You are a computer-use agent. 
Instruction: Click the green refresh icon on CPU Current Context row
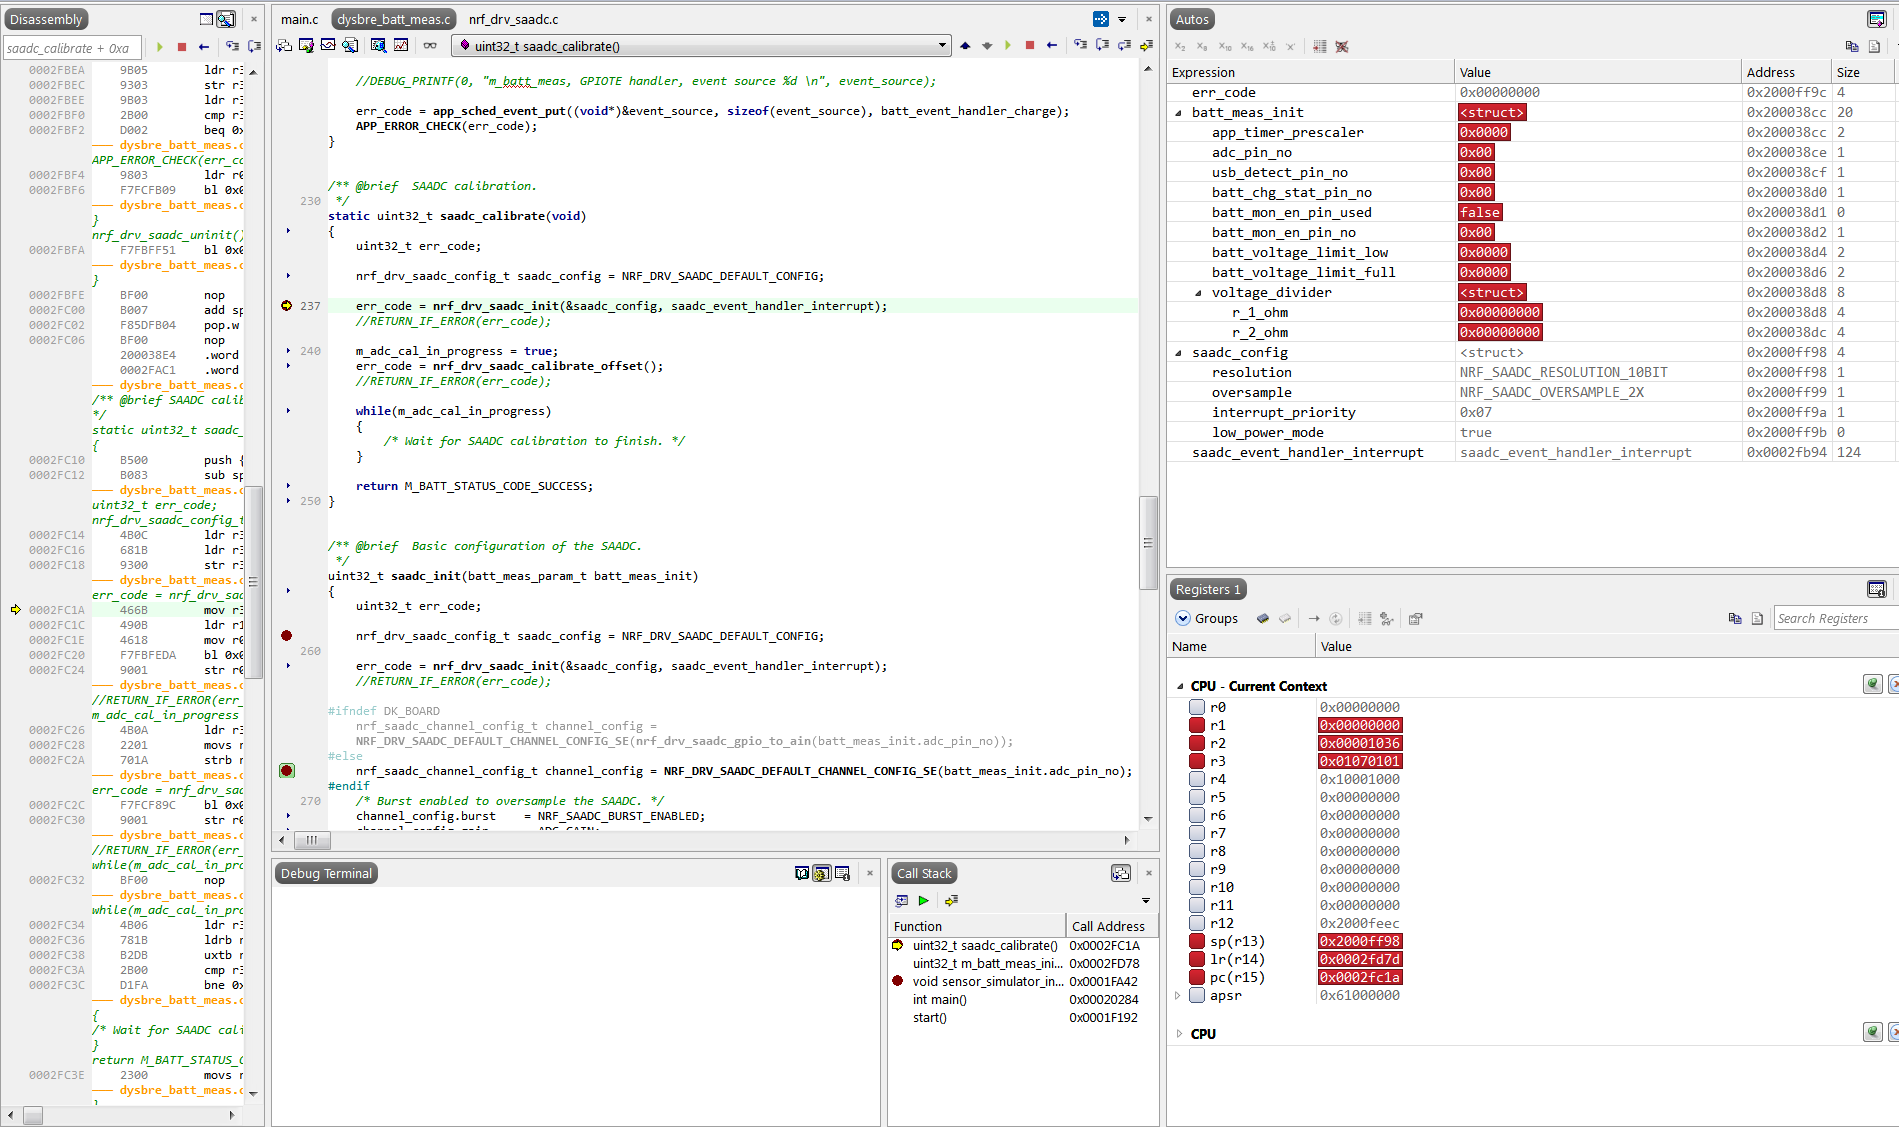[x=1872, y=684]
